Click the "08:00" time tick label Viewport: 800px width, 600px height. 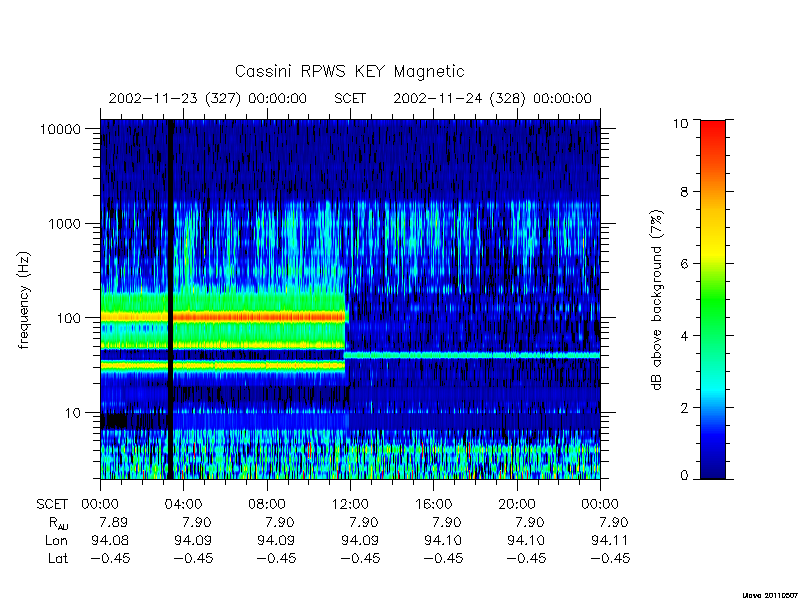tap(267, 505)
